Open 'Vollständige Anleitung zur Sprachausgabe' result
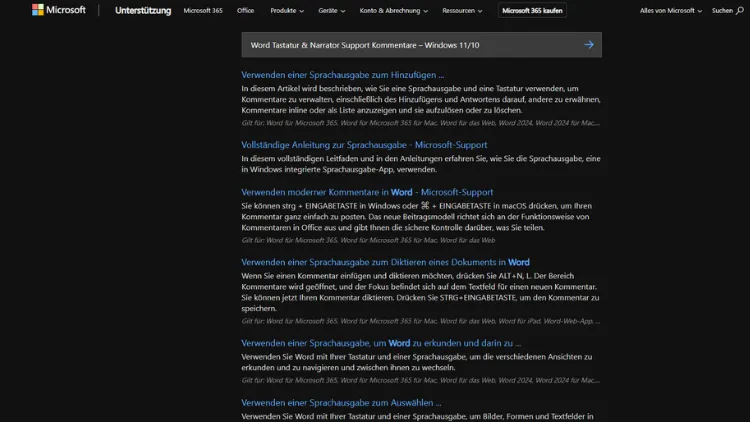Image resolution: width=750 pixels, height=422 pixels. [364, 144]
